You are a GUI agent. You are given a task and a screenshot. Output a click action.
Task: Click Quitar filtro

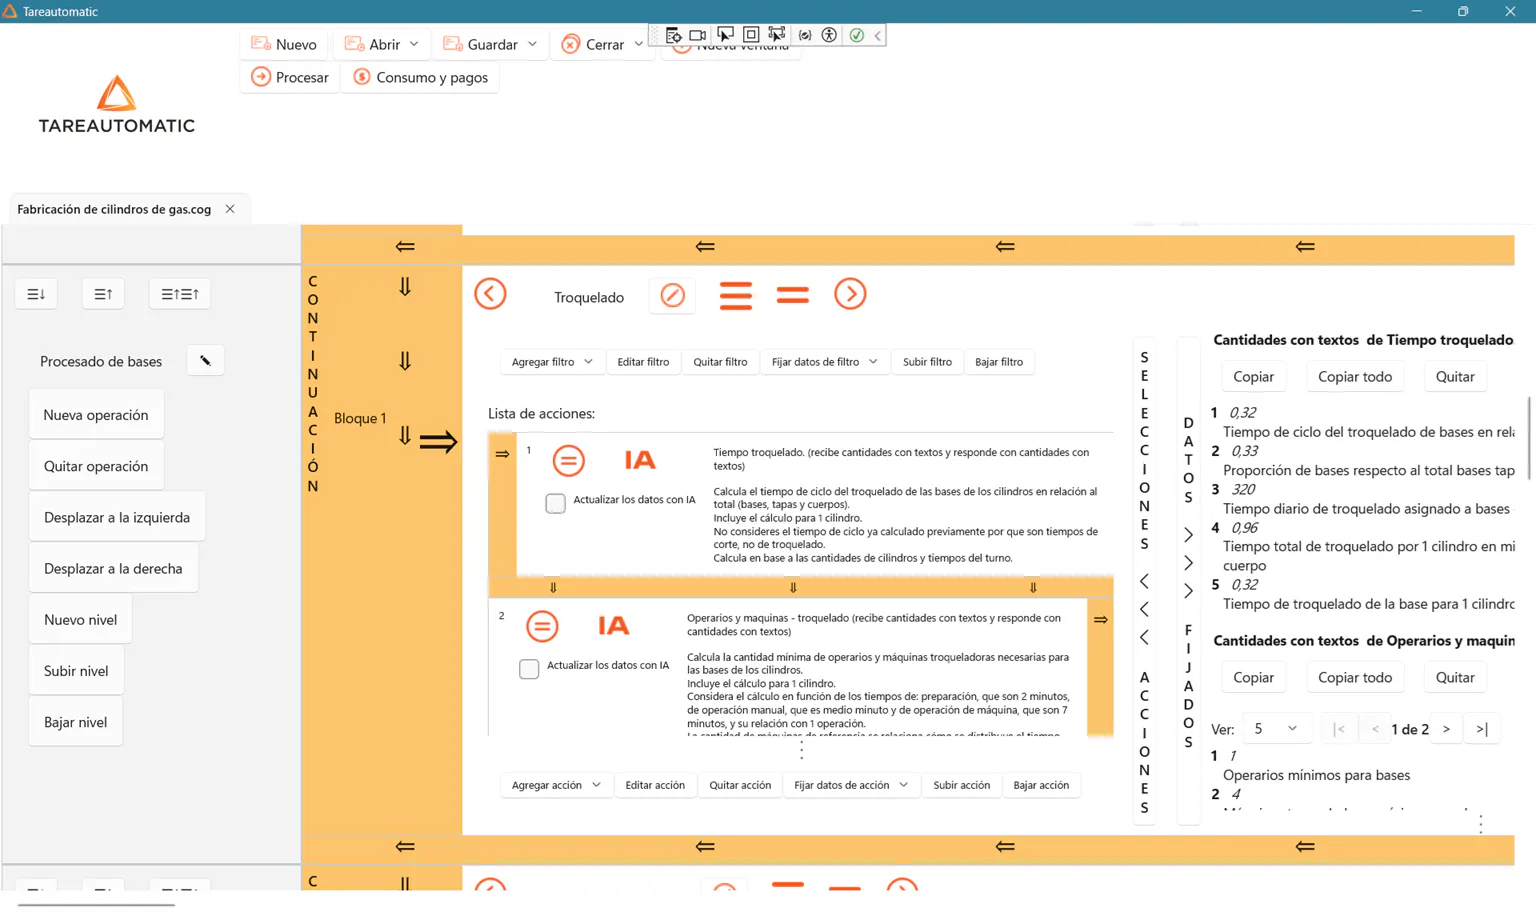720,362
